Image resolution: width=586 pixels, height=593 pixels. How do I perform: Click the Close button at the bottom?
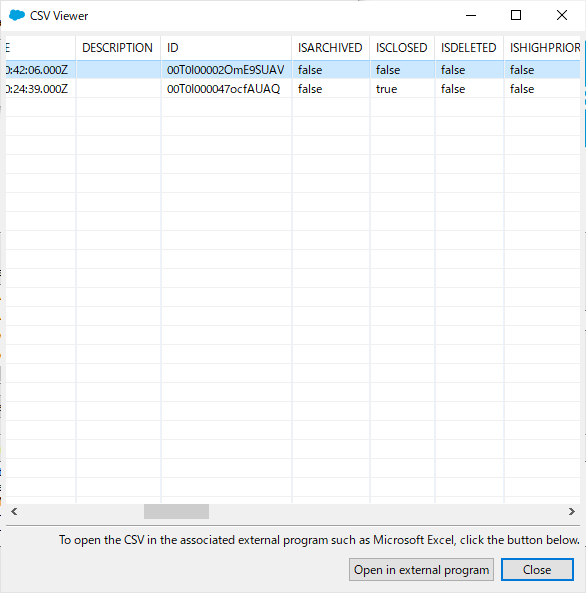537,570
